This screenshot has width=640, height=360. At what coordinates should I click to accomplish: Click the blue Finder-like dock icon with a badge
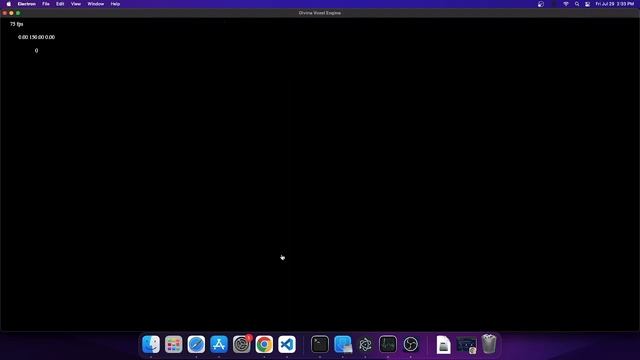tap(343, 344)
